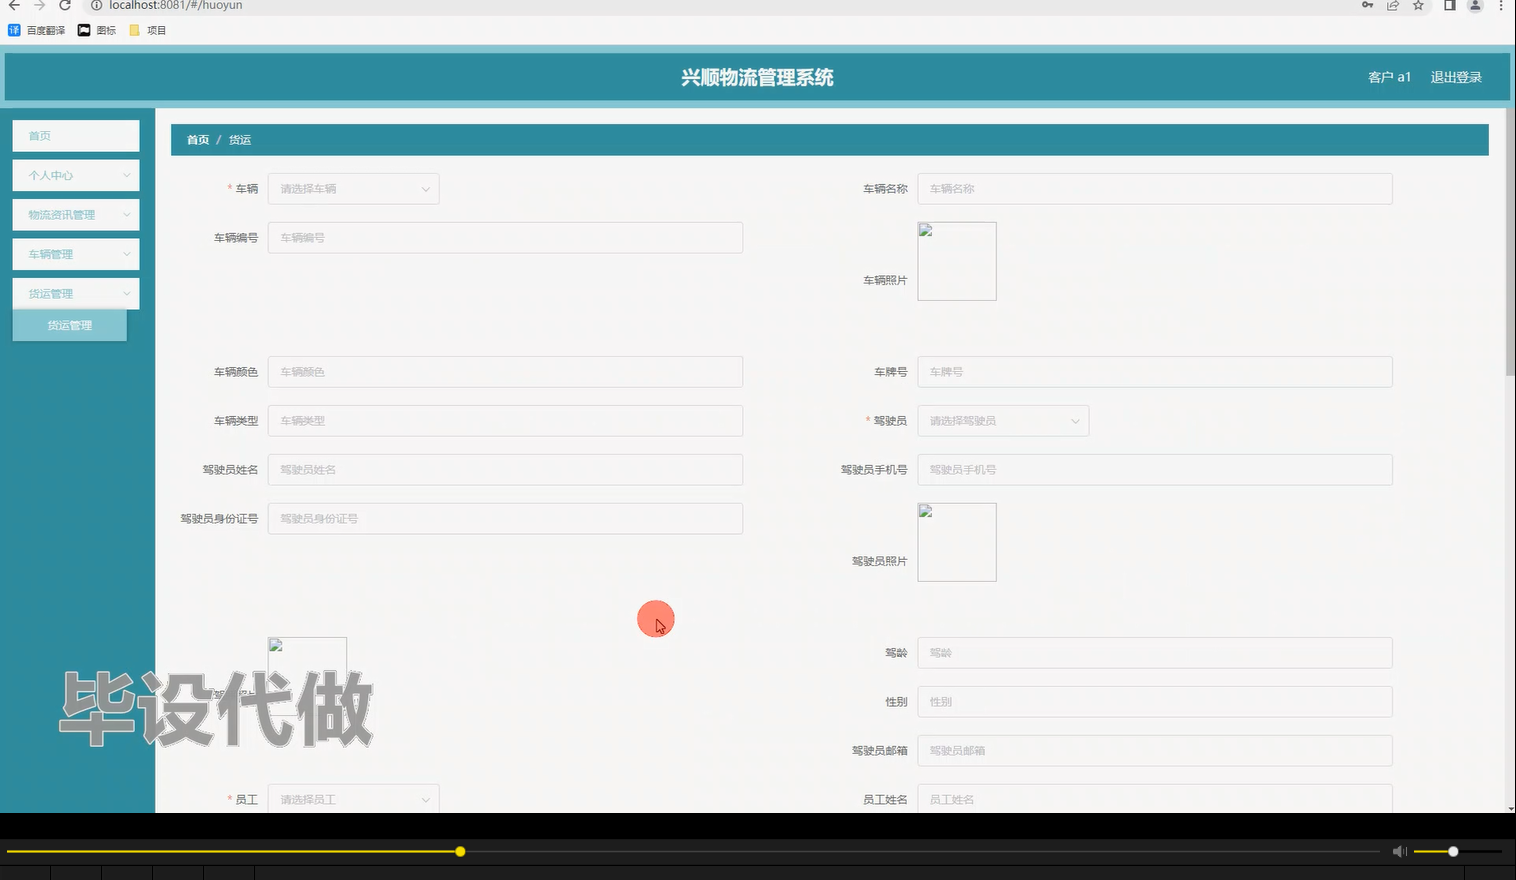Open the 请选择驾驶员 dropdown
The height and width of the screenshot is (880, 1516).
tap(1002, 420)
